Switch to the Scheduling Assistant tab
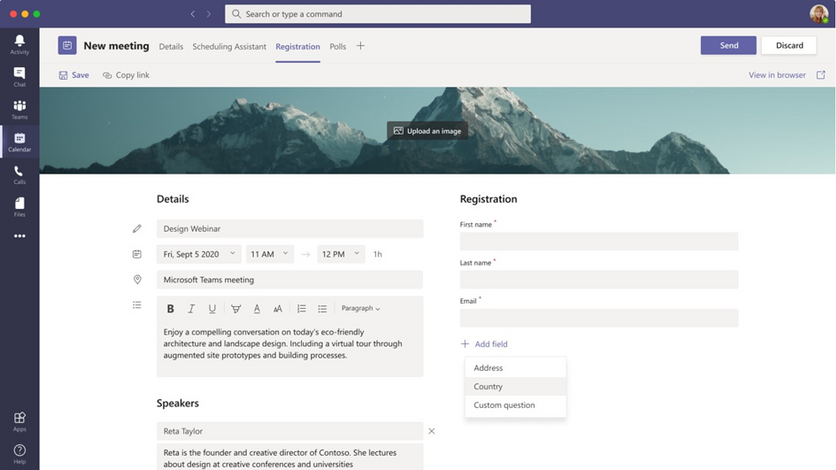The width and height of the screenshot is (836, 470). [x=229, y=46]
